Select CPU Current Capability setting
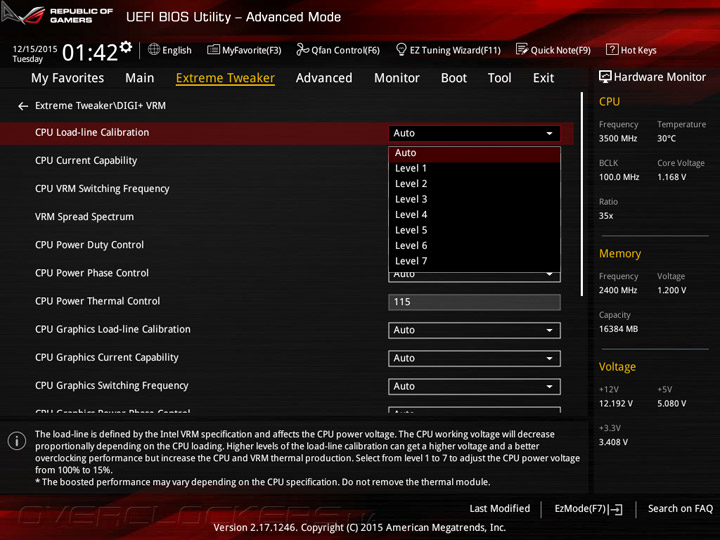720x540 pixels. [x=86, y=161]
